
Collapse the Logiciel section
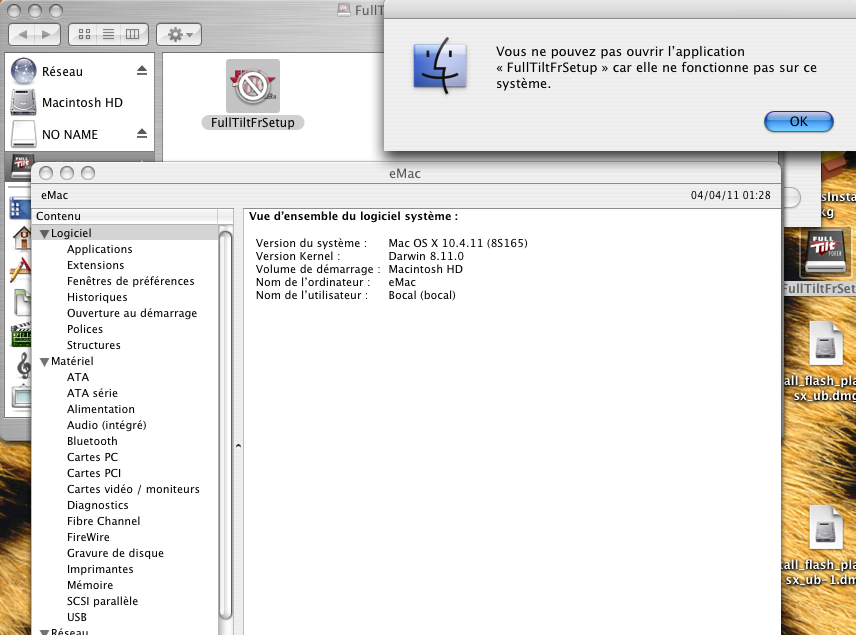[44, 234]
